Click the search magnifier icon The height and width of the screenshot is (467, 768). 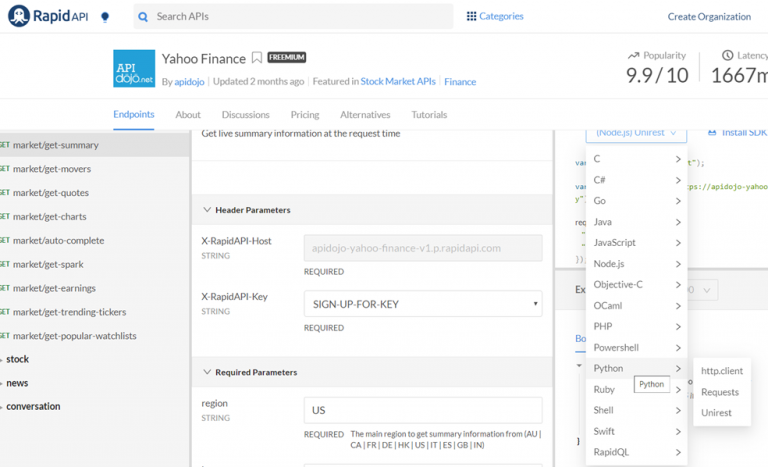click(x=143, y=17)
